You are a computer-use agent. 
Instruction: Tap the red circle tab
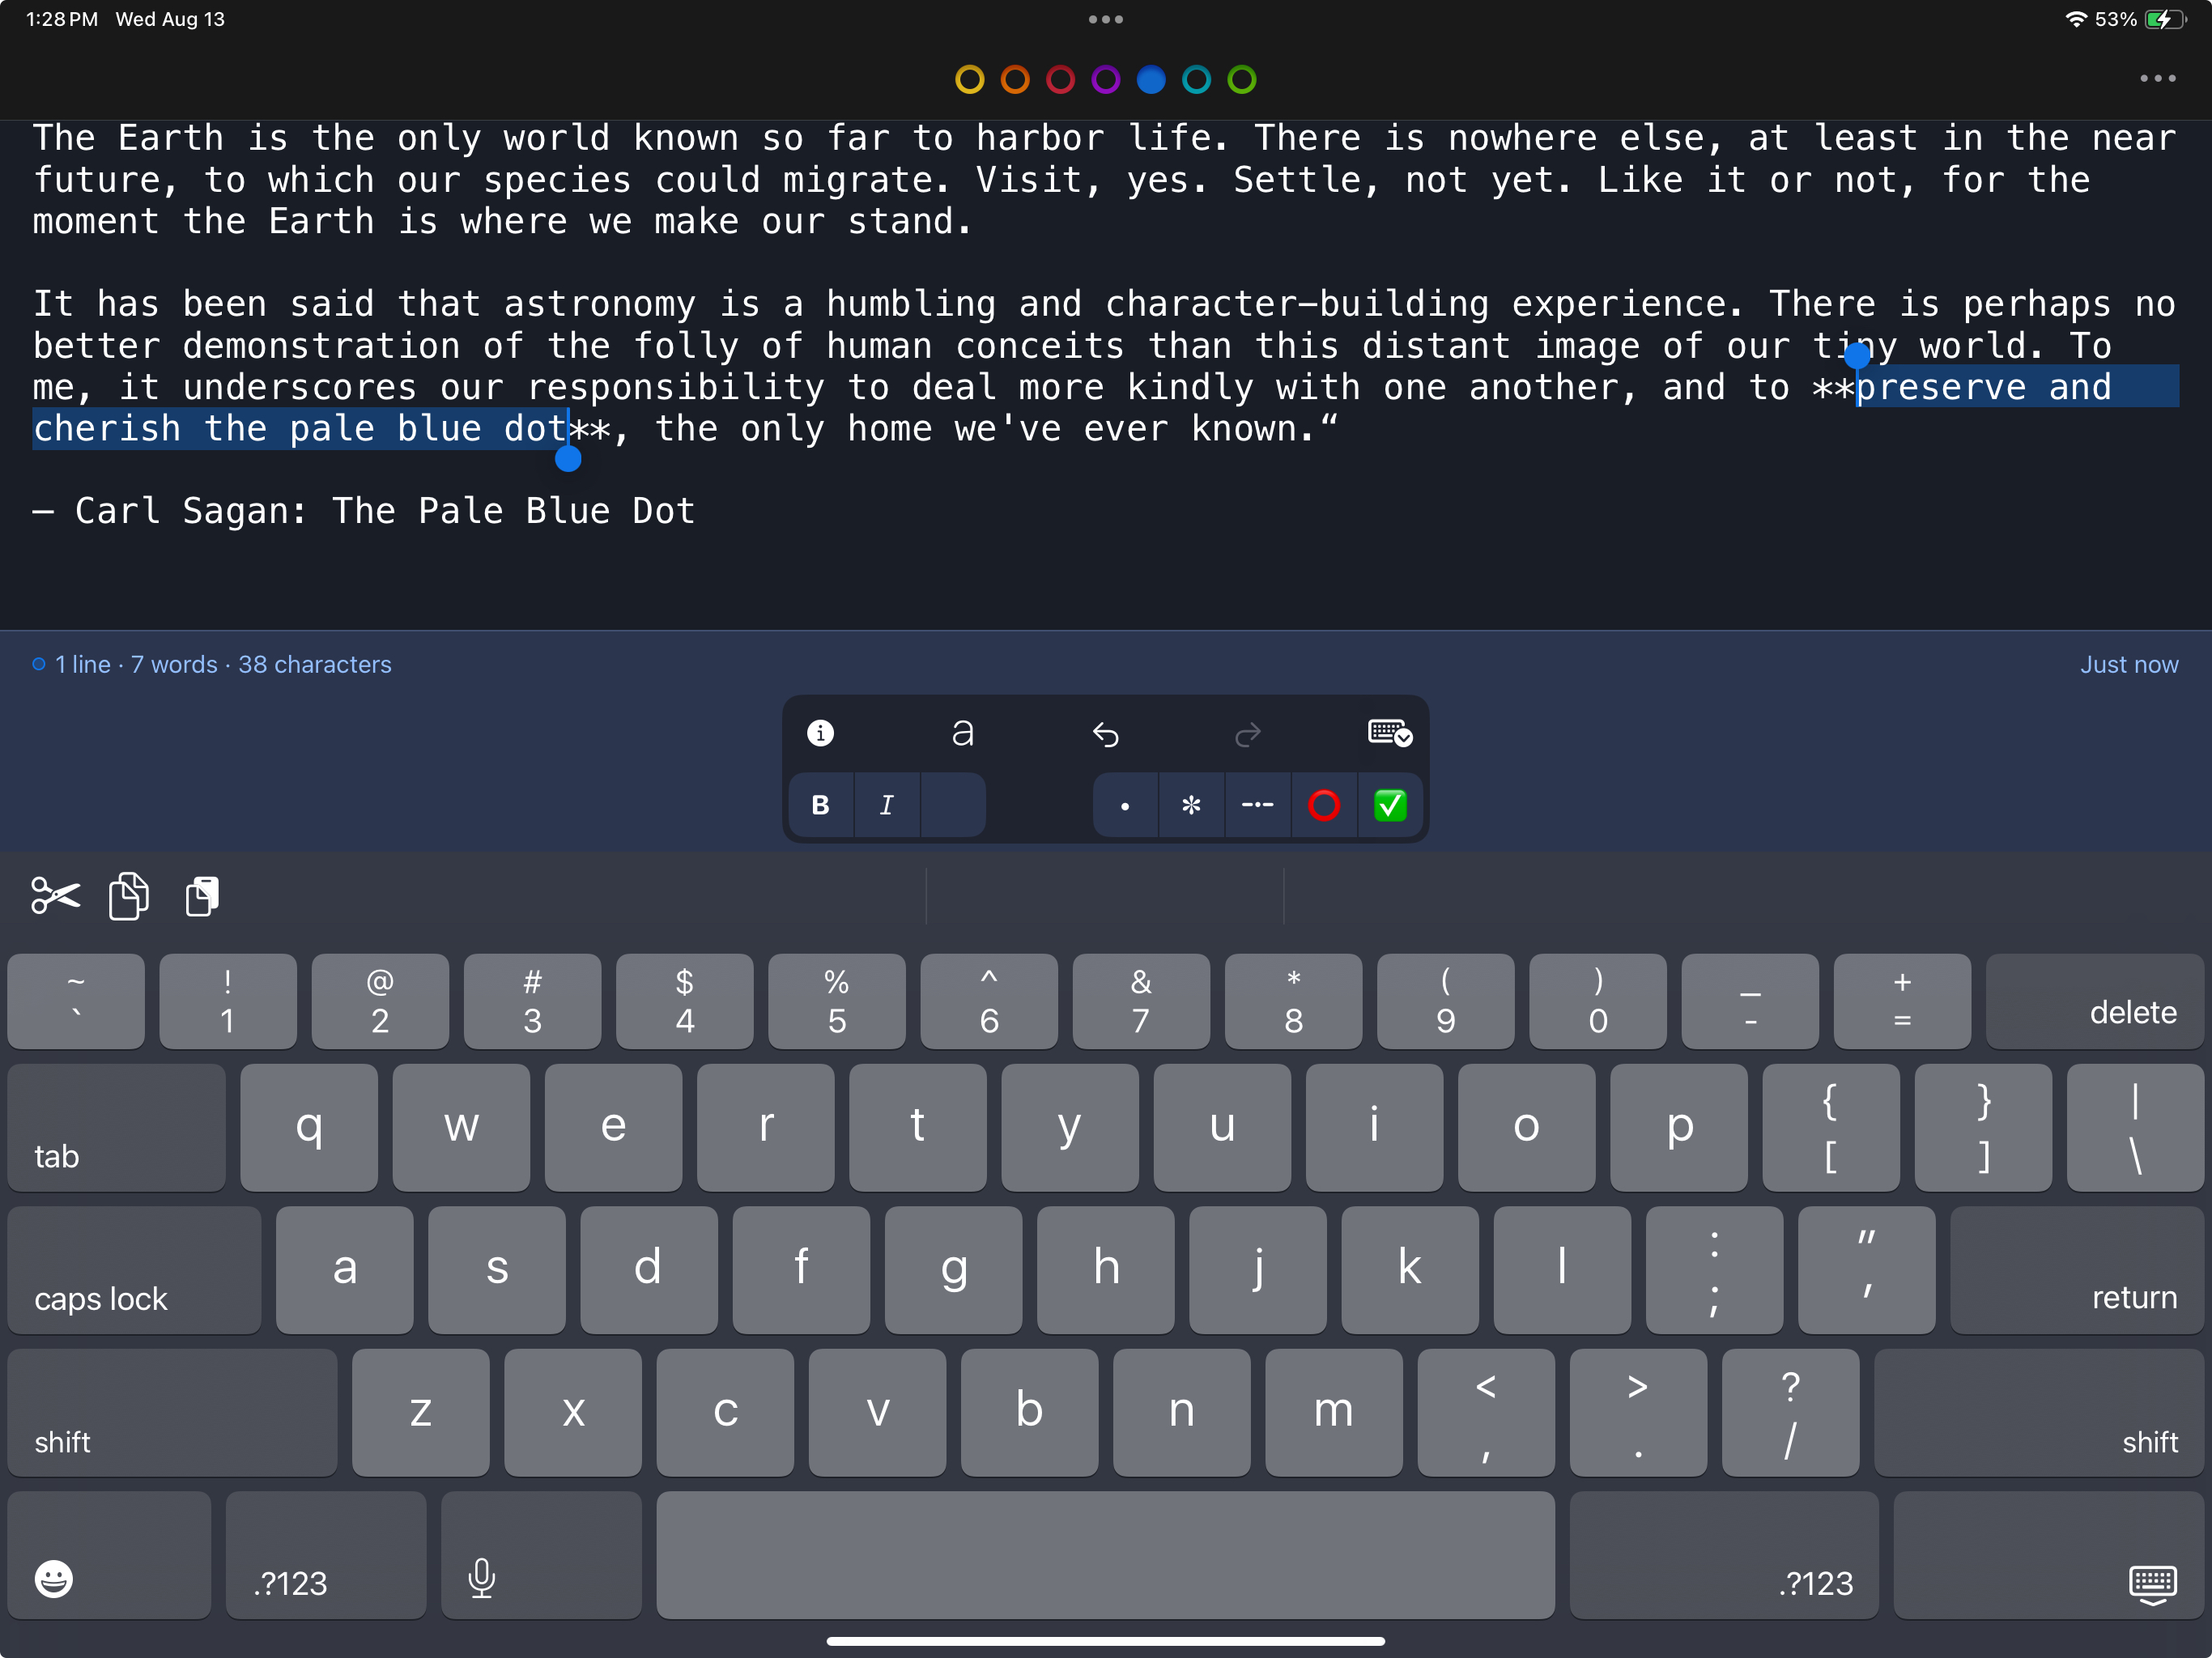(x=1060, y=79)
